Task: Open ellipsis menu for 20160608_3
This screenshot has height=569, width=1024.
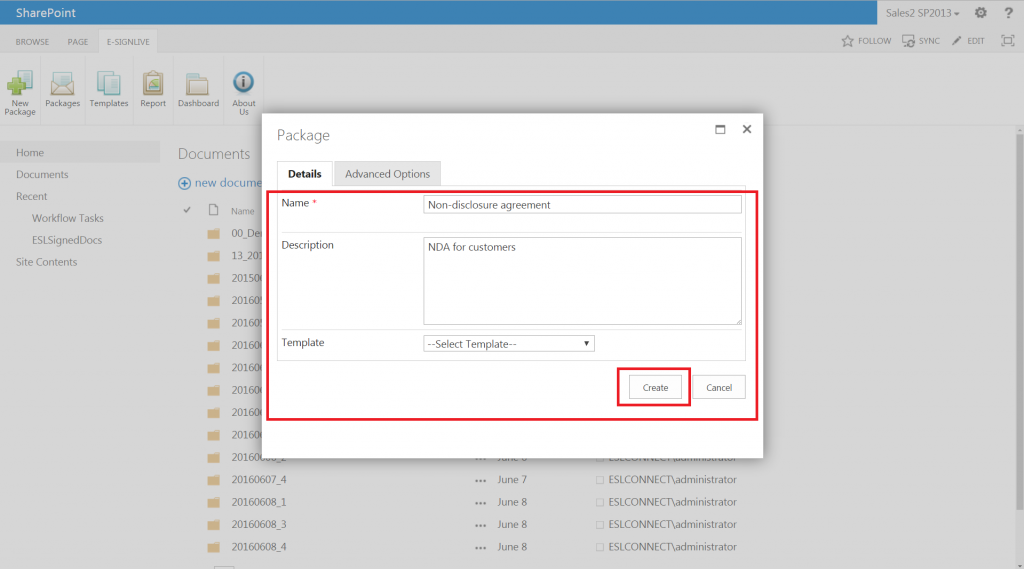Action: [x=481, y=525]
